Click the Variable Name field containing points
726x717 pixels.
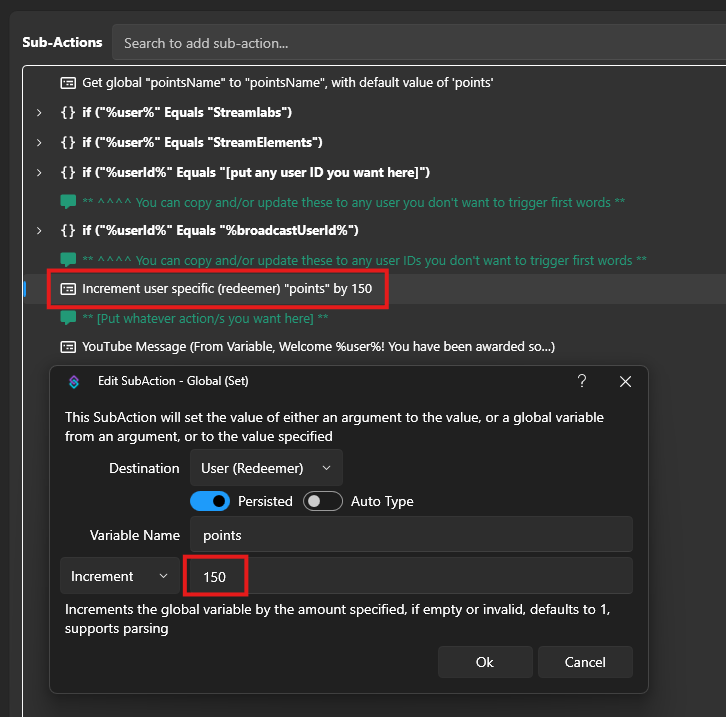click(x=410, y=535)
